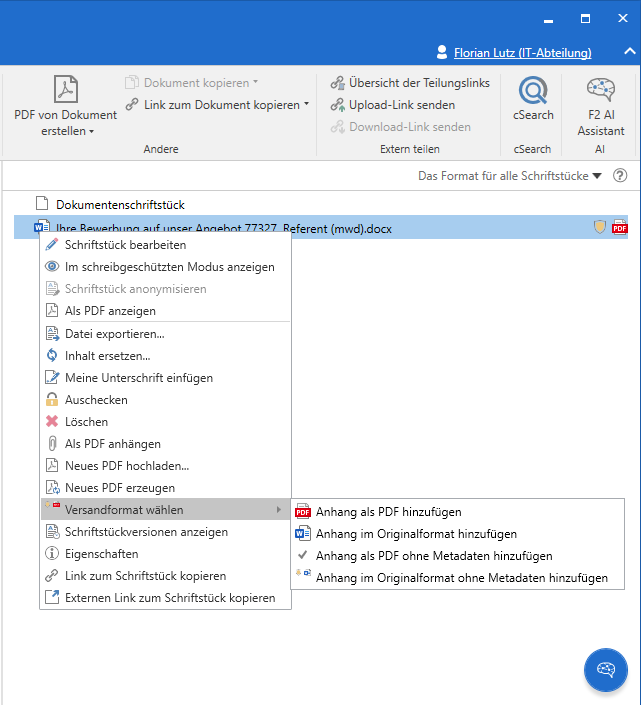Choose Anhang im Originalformat hinzufügen
This screenshot has height=705, width=641.
point(416,534)
